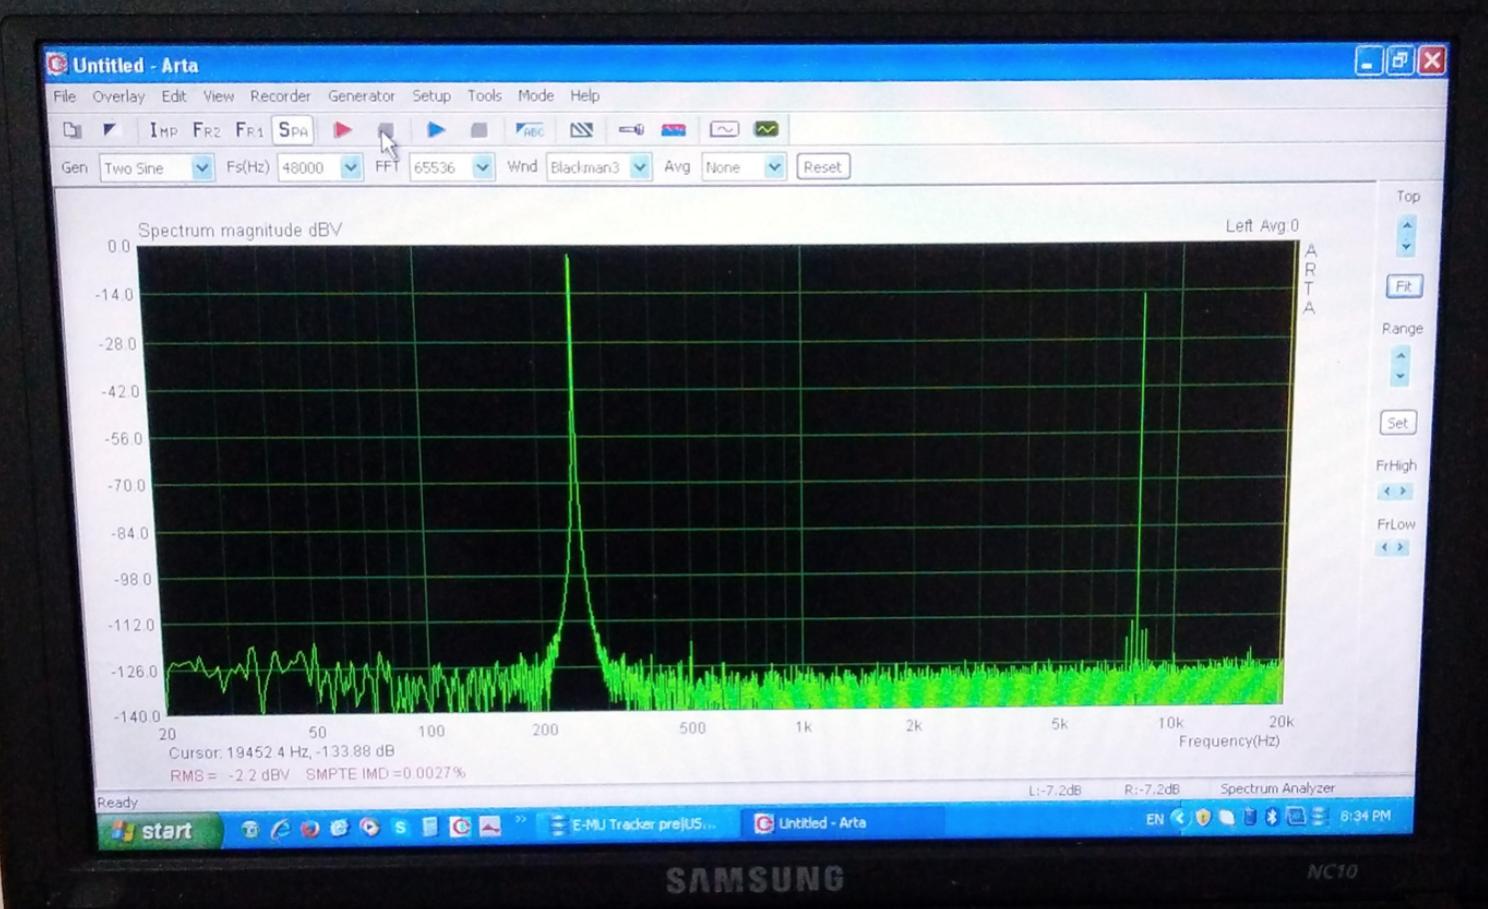Switch to FR2 dual-channel frequency response mode
The width and height of the screenshot is (1488, 909).
pyautogui.click(x=206, y=130)
